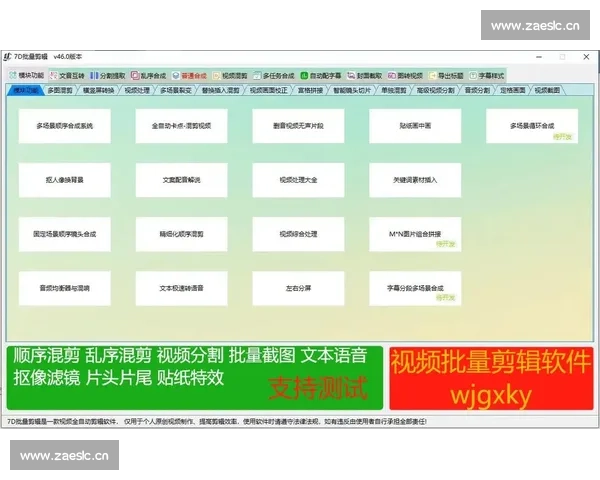This screenshot has height=480, width=600.
Task: Select the 替换插入混剪 tab
Action: pos(221,90)
